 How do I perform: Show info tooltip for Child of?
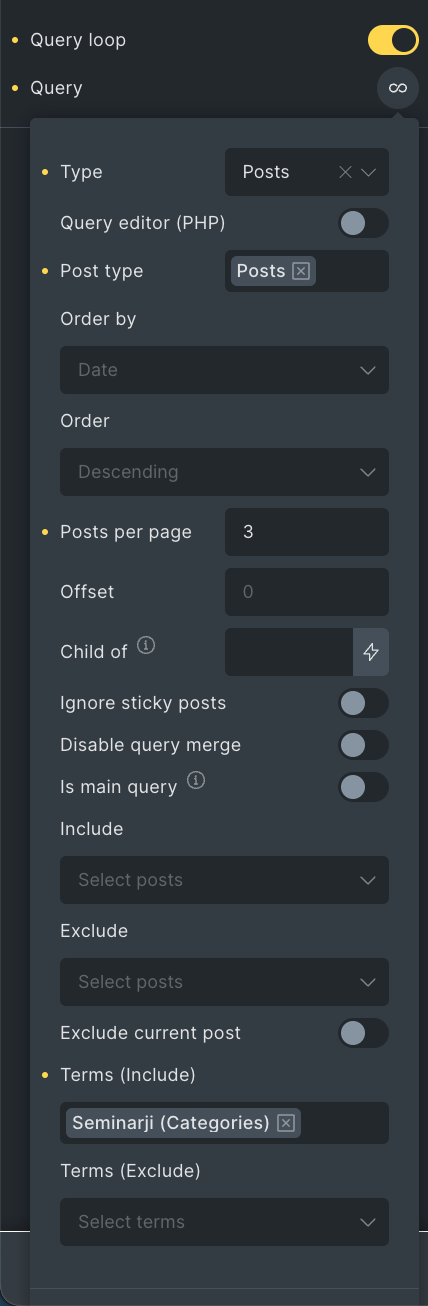pos(146,645)
